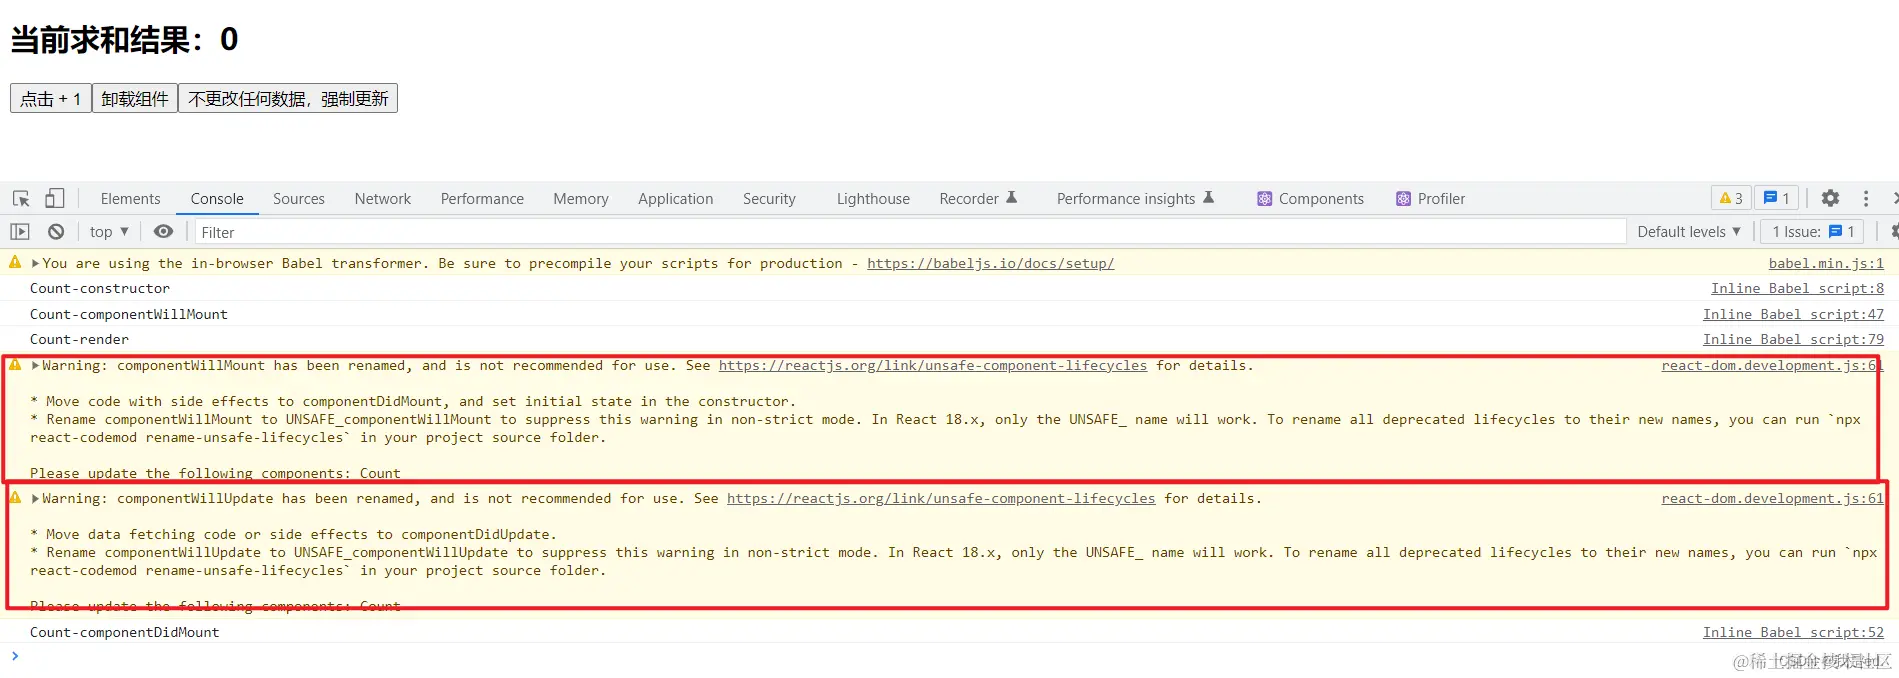Focus the console Filter input field
The image size is (1899, 678).
(910, 232)
